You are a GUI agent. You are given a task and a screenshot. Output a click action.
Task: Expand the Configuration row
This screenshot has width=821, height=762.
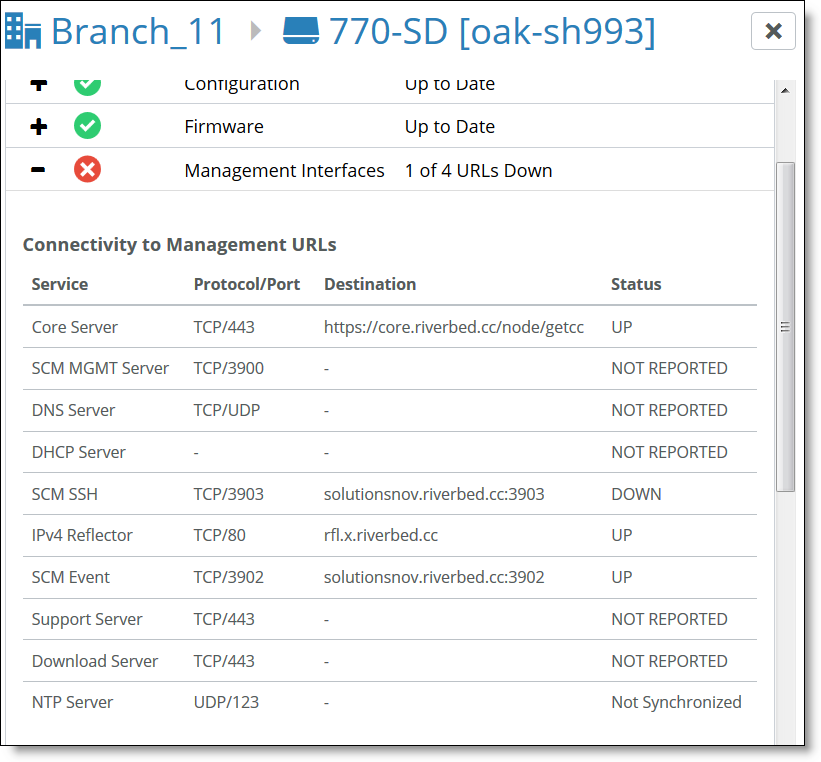[x=39, y=84]
